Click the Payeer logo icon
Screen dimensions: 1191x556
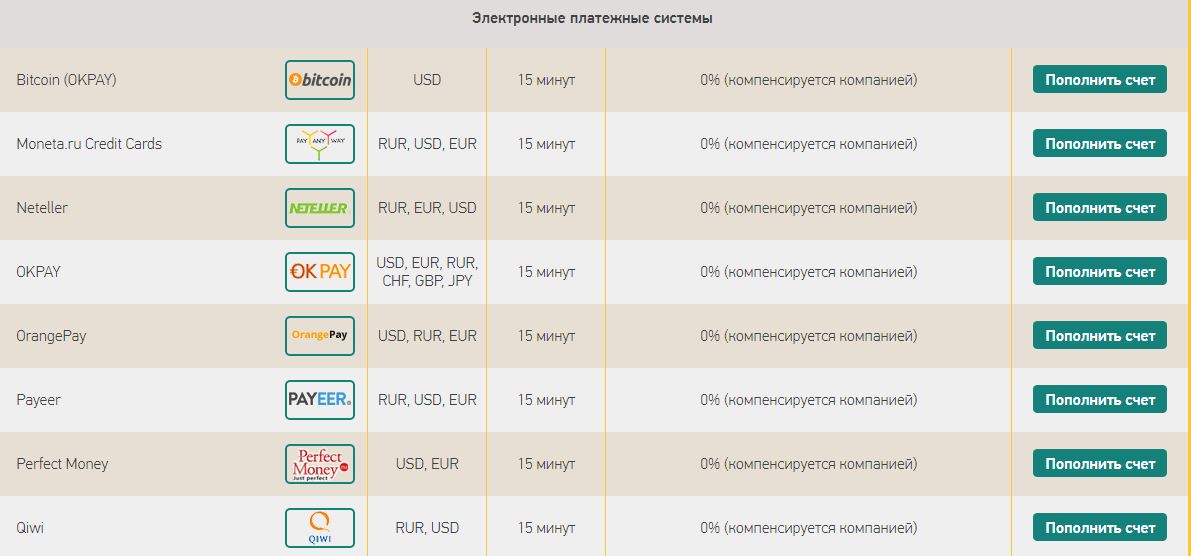pos(320,400)
